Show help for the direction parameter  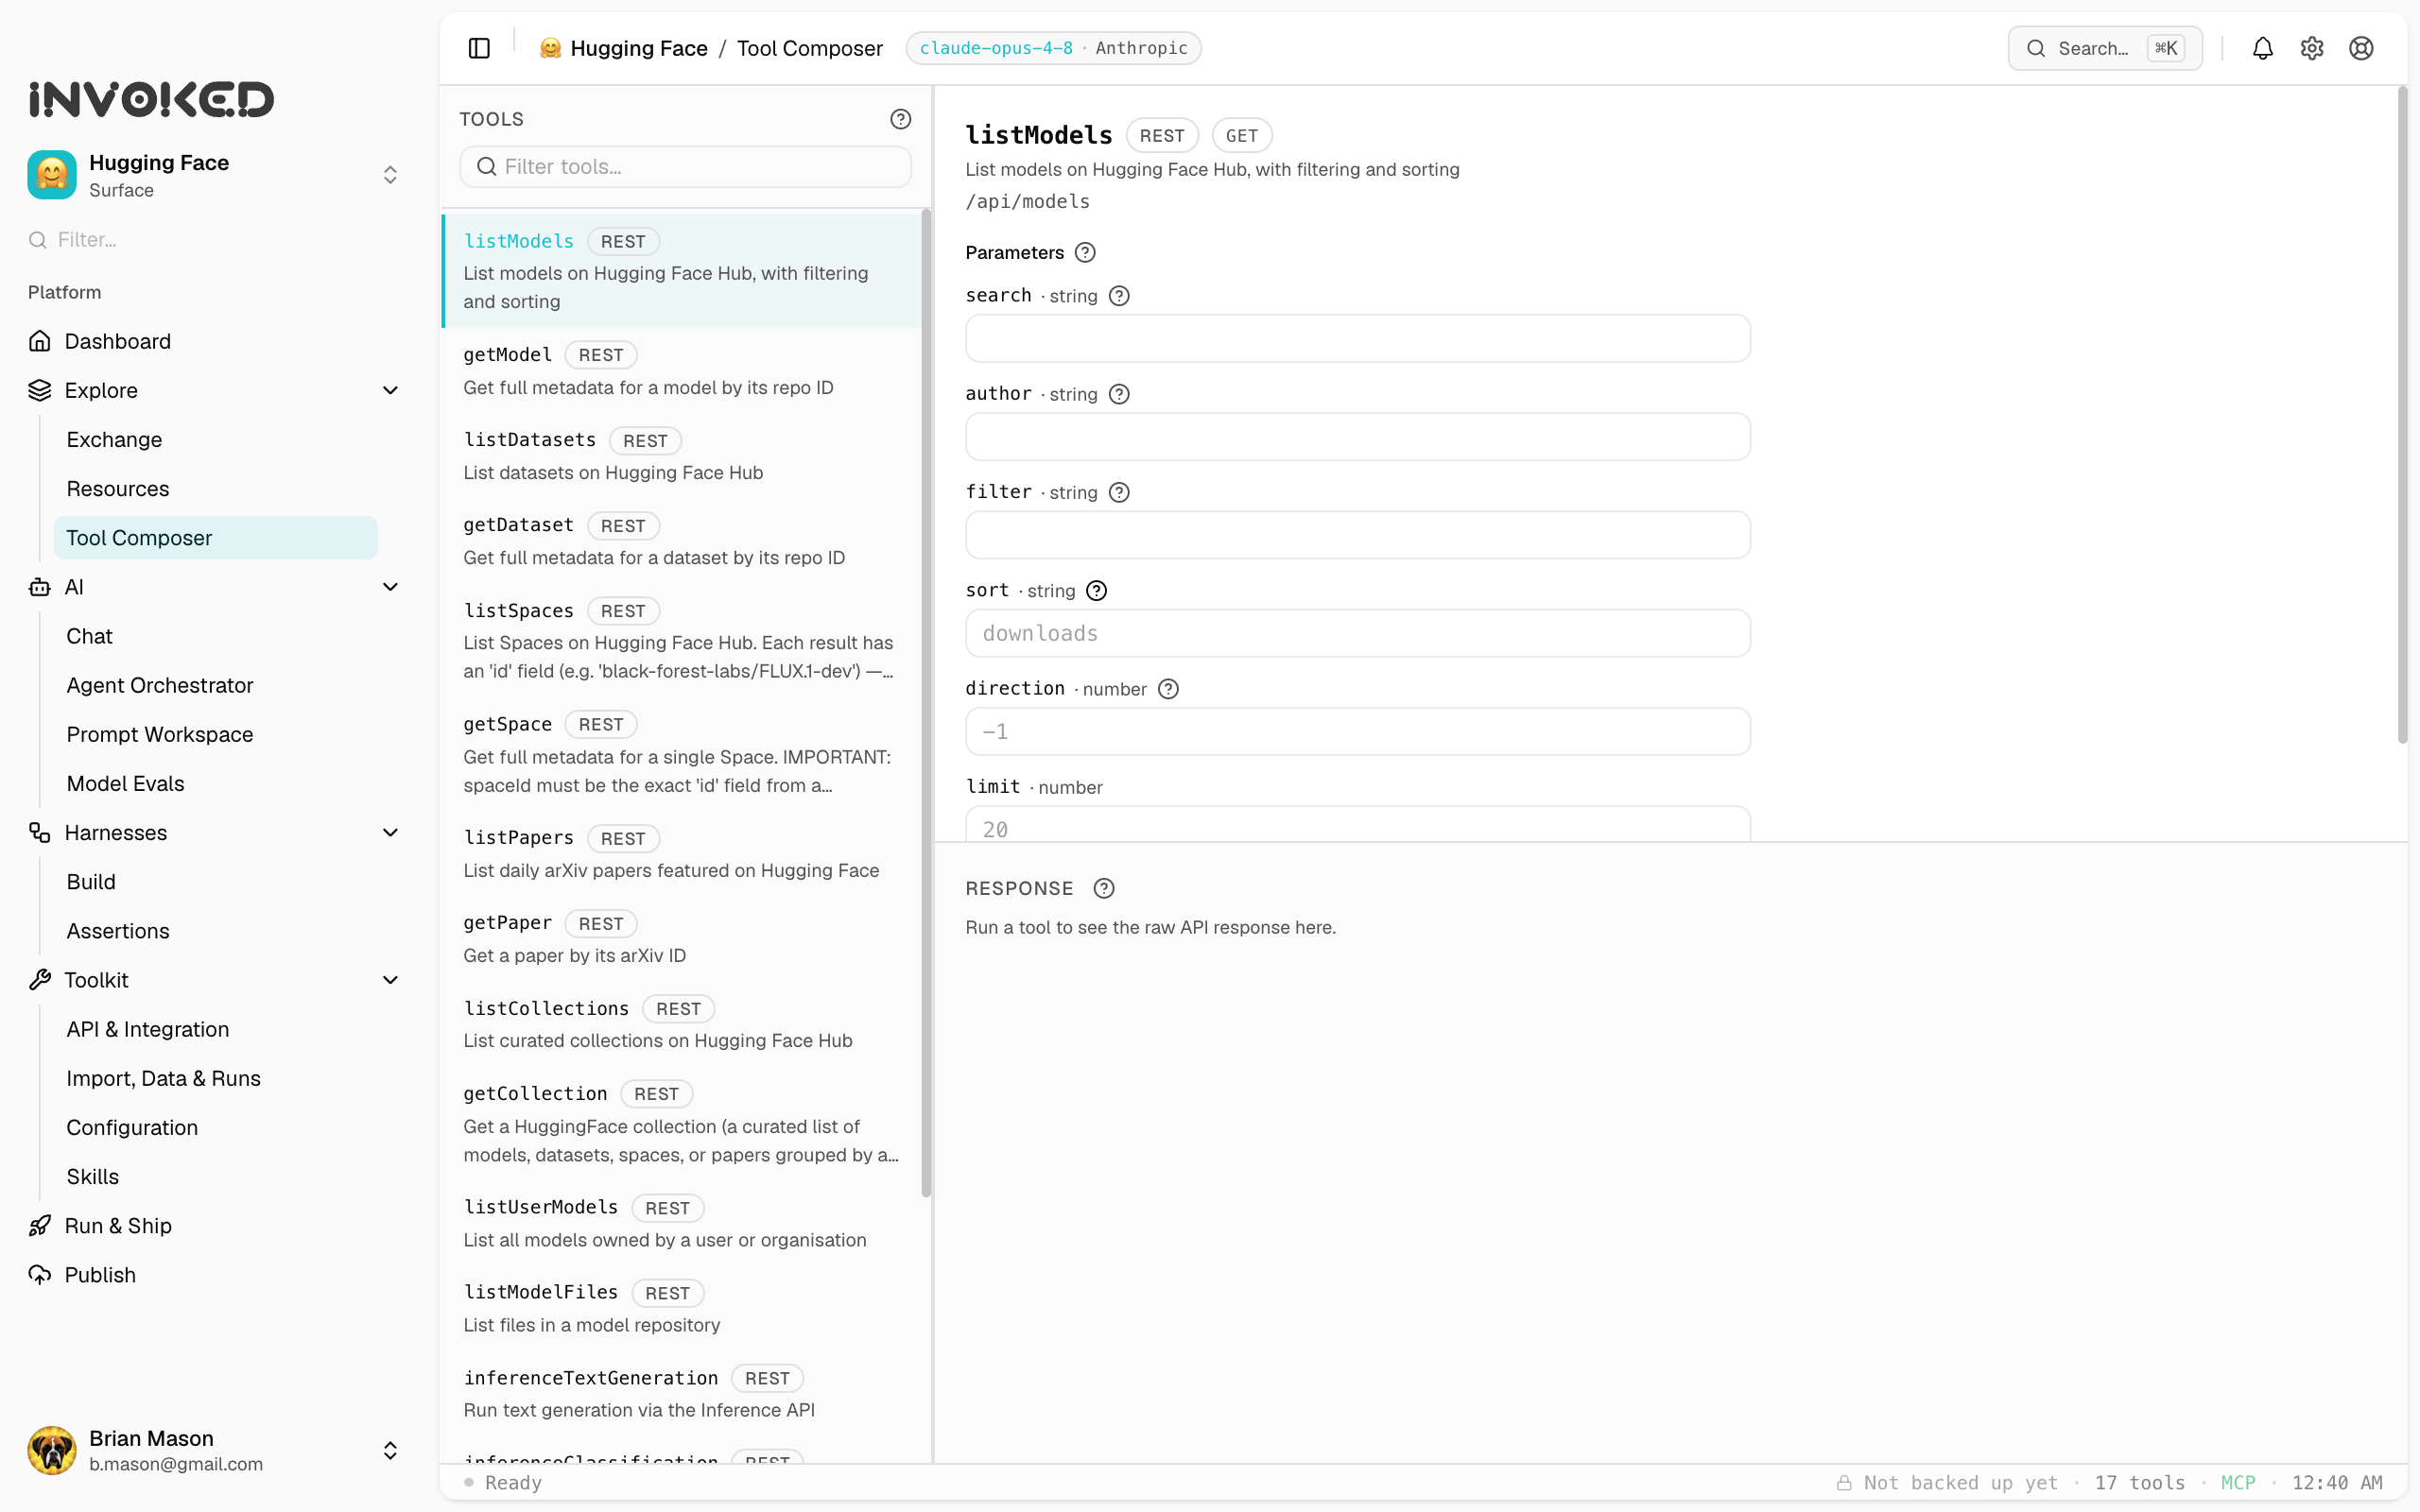pos(1168,689)
